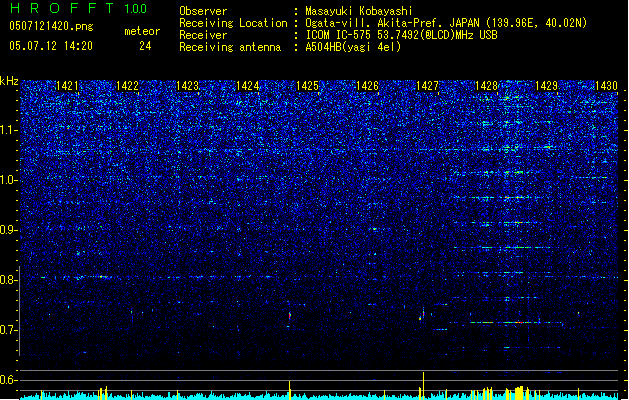Click the 1421 time axis label

pos(67,86)
